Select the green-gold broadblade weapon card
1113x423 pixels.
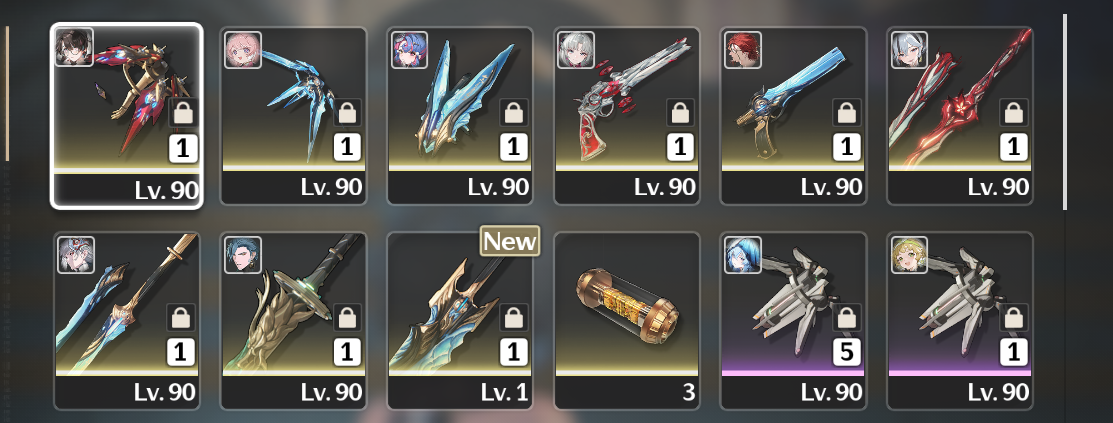(x=294, y=321)
